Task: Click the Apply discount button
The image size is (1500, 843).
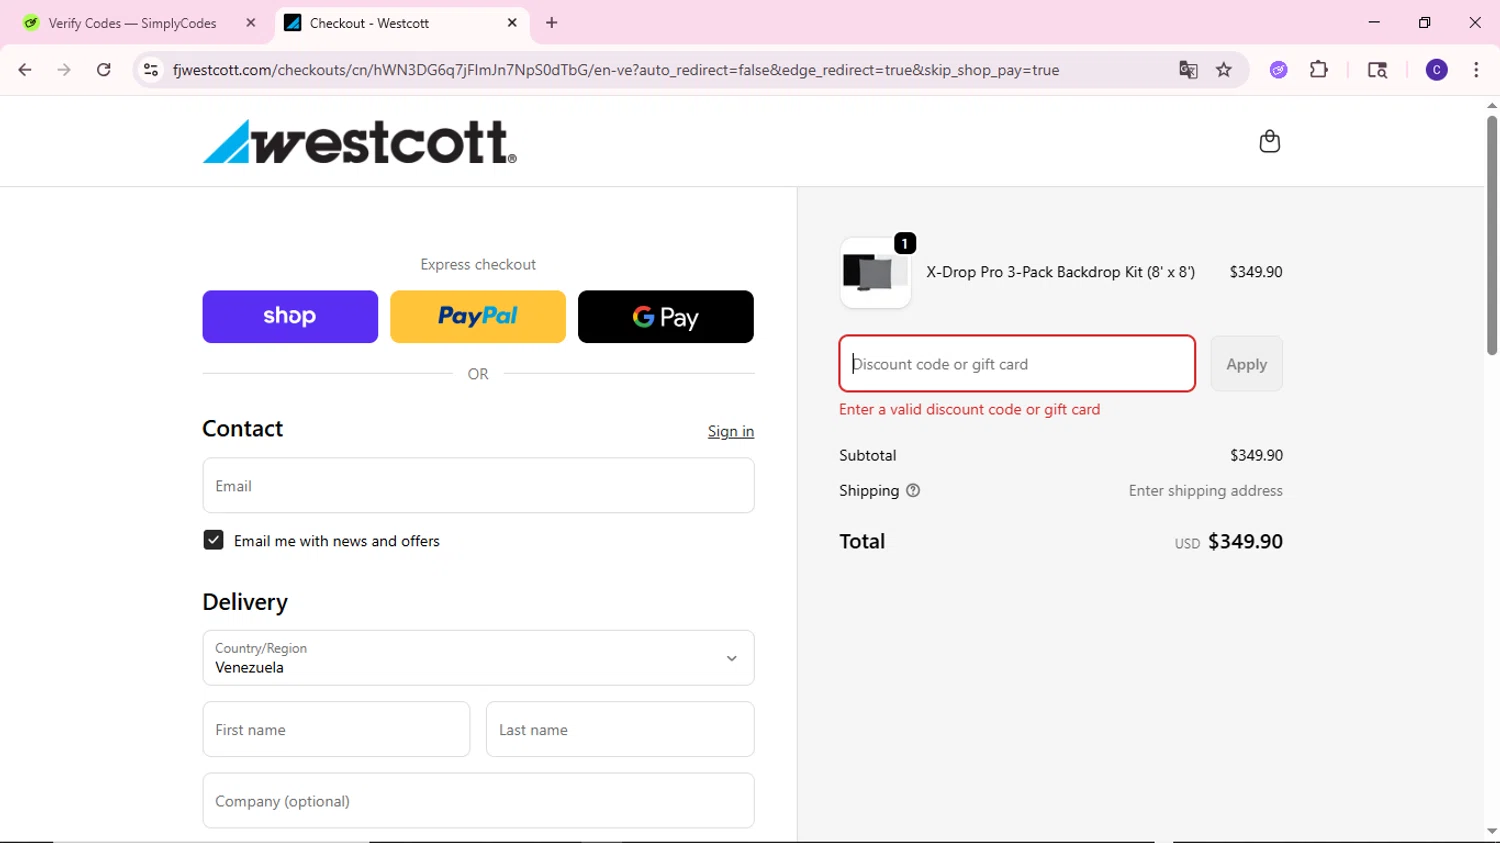Action: click(x=1246, y=364)
